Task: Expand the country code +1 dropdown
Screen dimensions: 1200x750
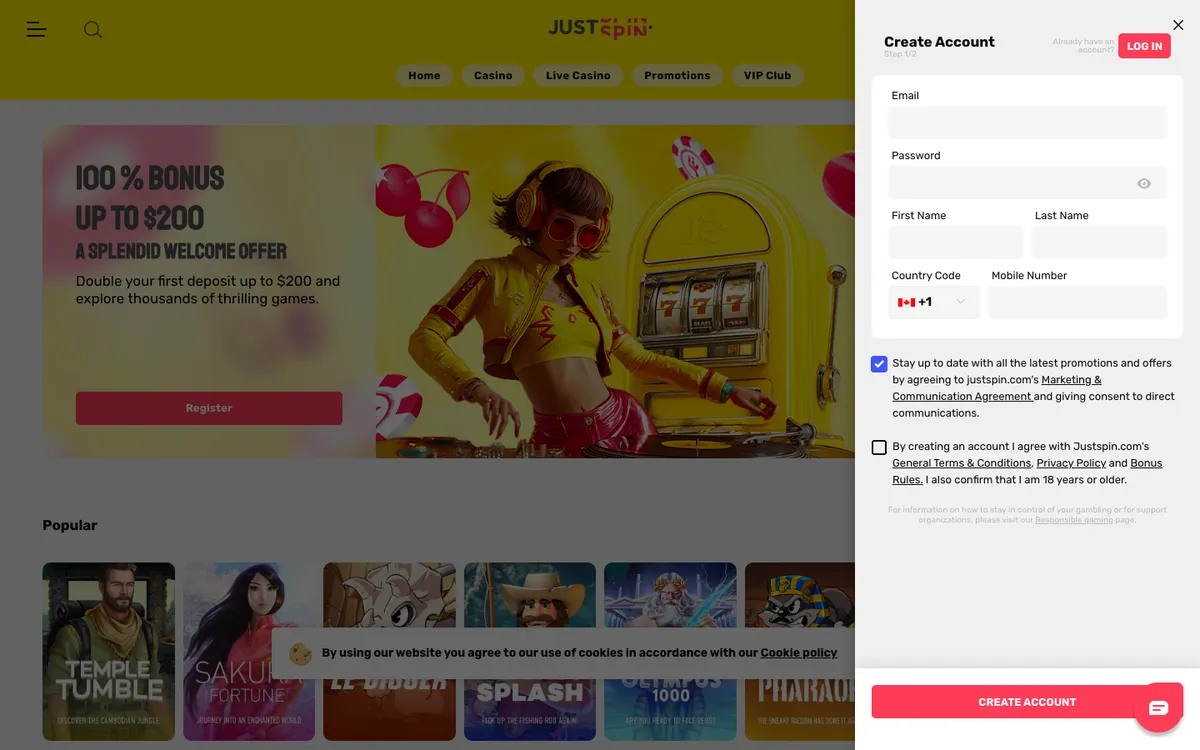Action: 934,302
